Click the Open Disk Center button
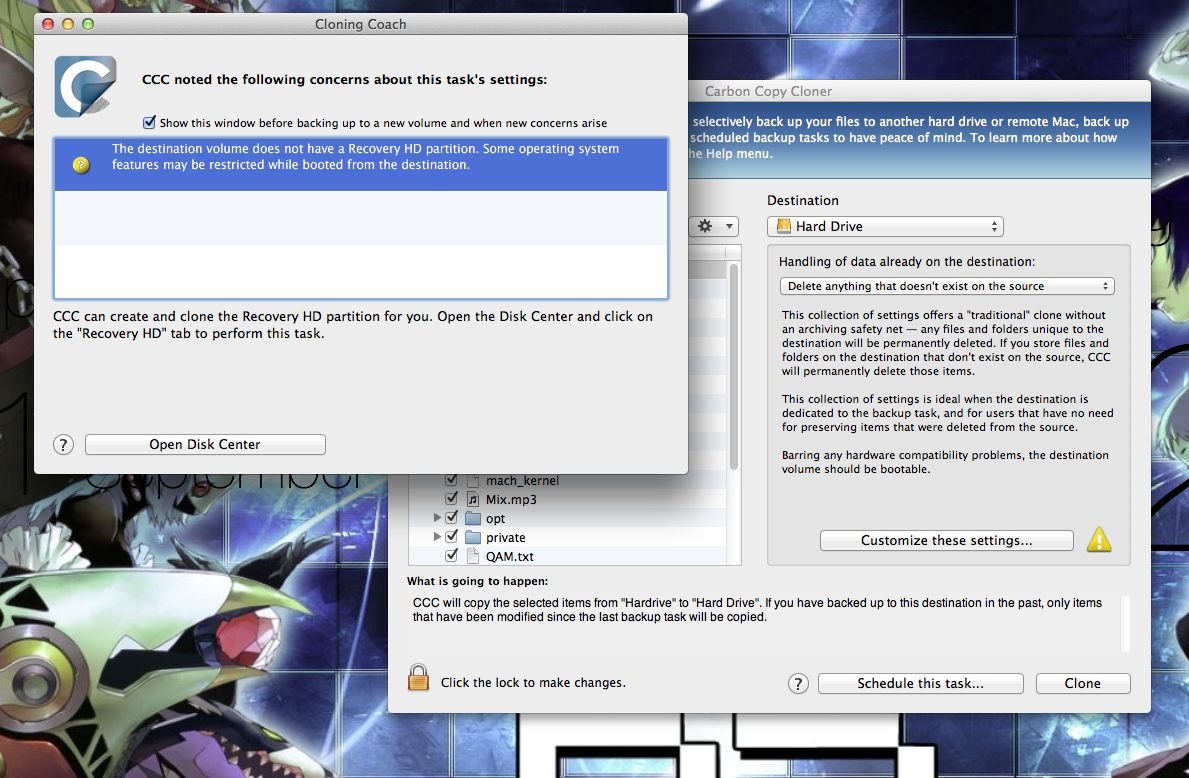Image resolution: width=1189 pixels, height=778 pixels. [x=205, y=444]
